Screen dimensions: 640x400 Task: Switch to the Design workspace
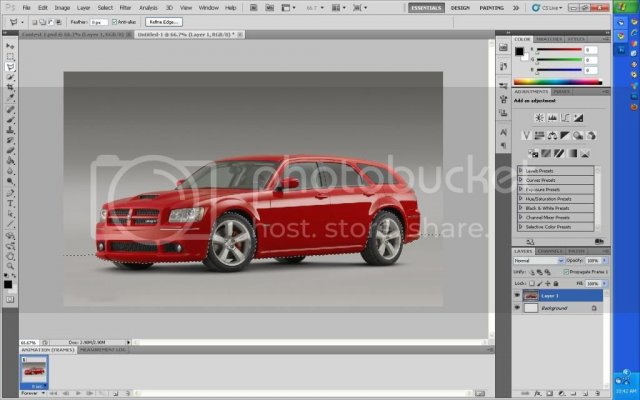(x=460, y=8)
